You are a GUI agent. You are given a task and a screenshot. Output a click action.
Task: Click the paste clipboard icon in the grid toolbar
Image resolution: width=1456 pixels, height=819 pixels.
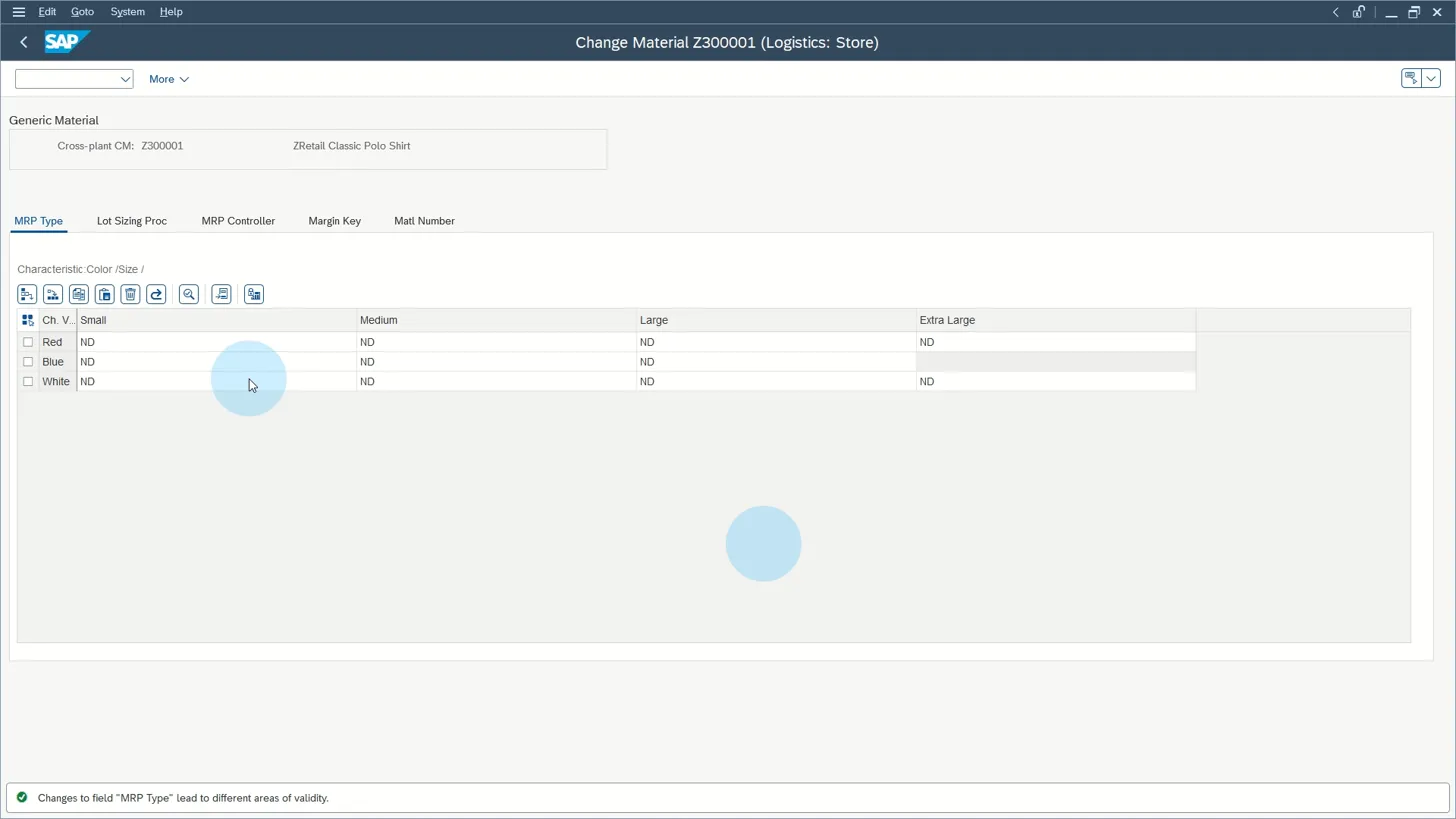click(105, 294)
